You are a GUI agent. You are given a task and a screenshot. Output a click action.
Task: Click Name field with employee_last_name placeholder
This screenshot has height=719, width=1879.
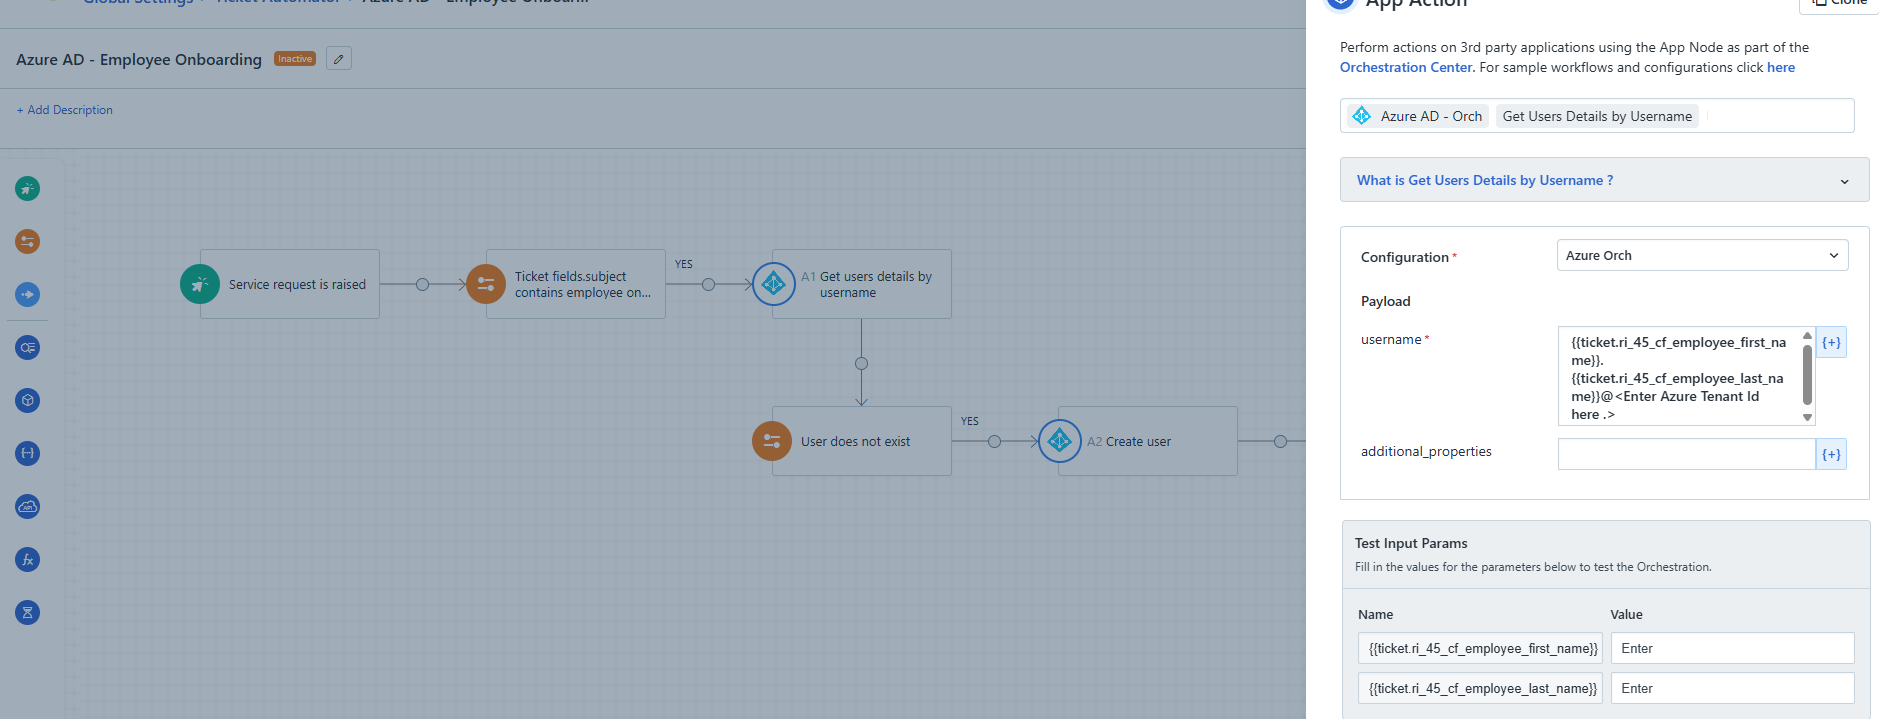[1480, 688]
